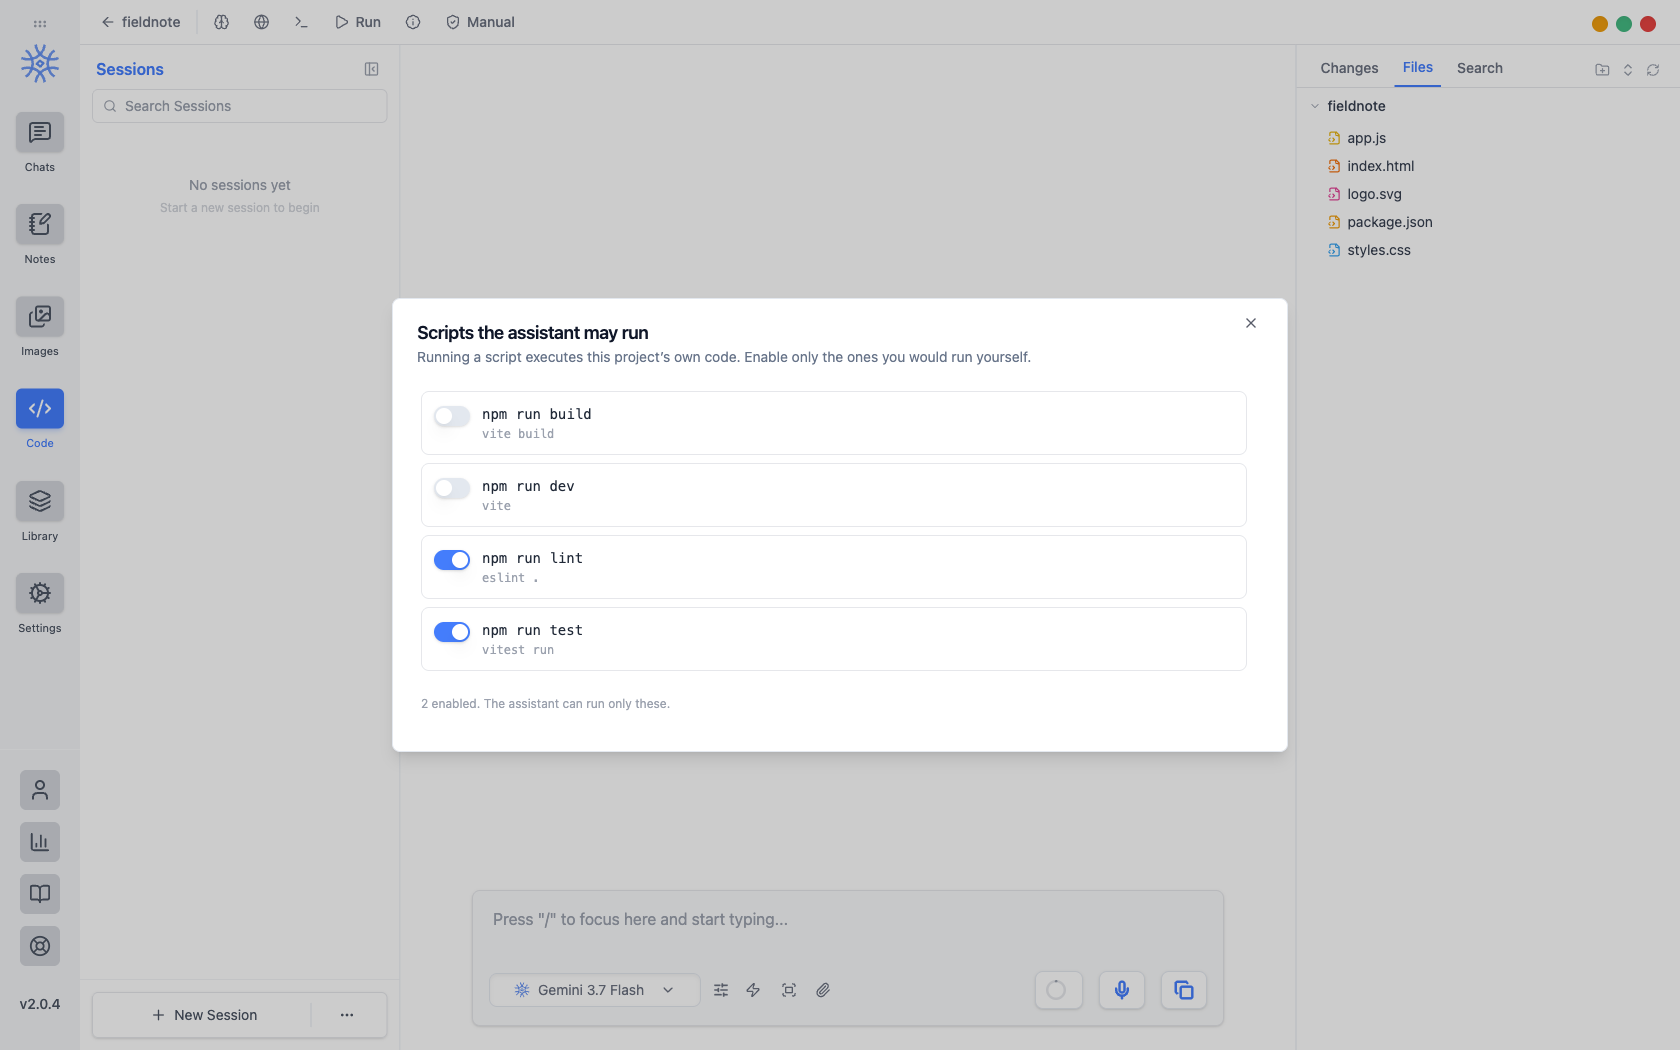Viewport: 1680px width, 1050px height.
Task: Click the Search Sessions field
Action: coord(240,106)
